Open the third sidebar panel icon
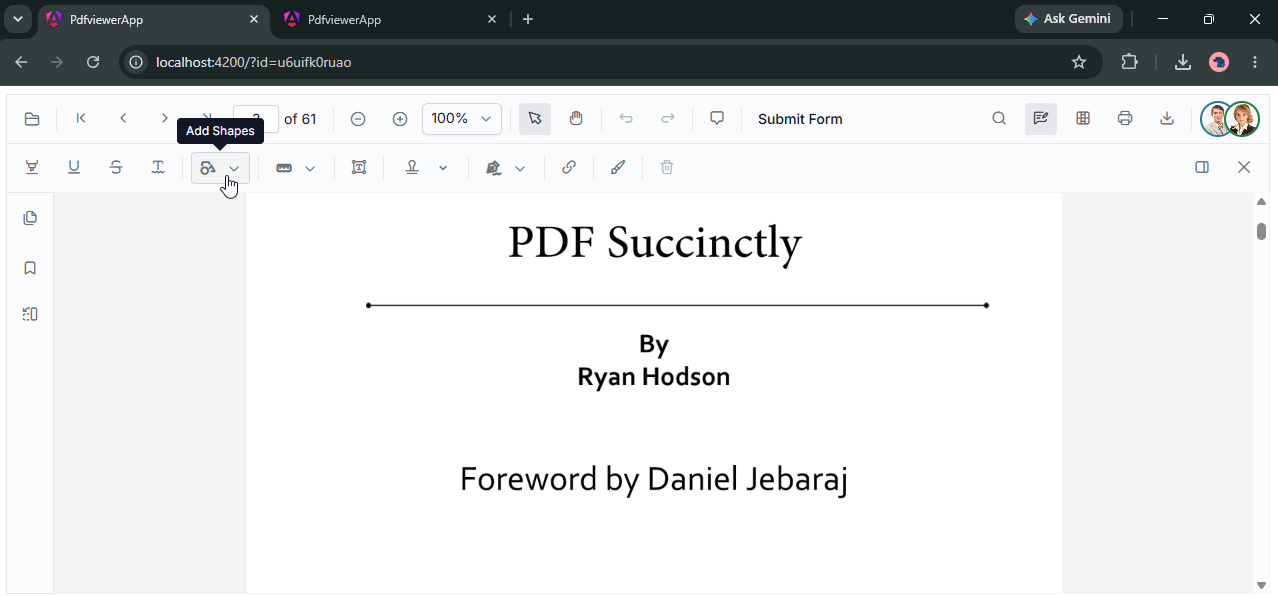Screen dimensions: 1278x596 coord(30,314)
